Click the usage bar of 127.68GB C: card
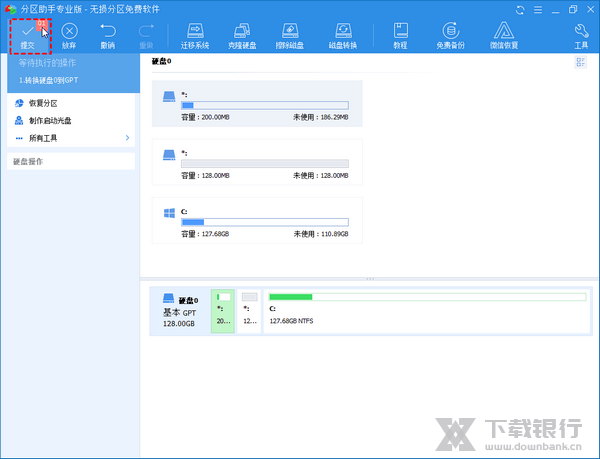The image size is (600, 459). [265, 222]
